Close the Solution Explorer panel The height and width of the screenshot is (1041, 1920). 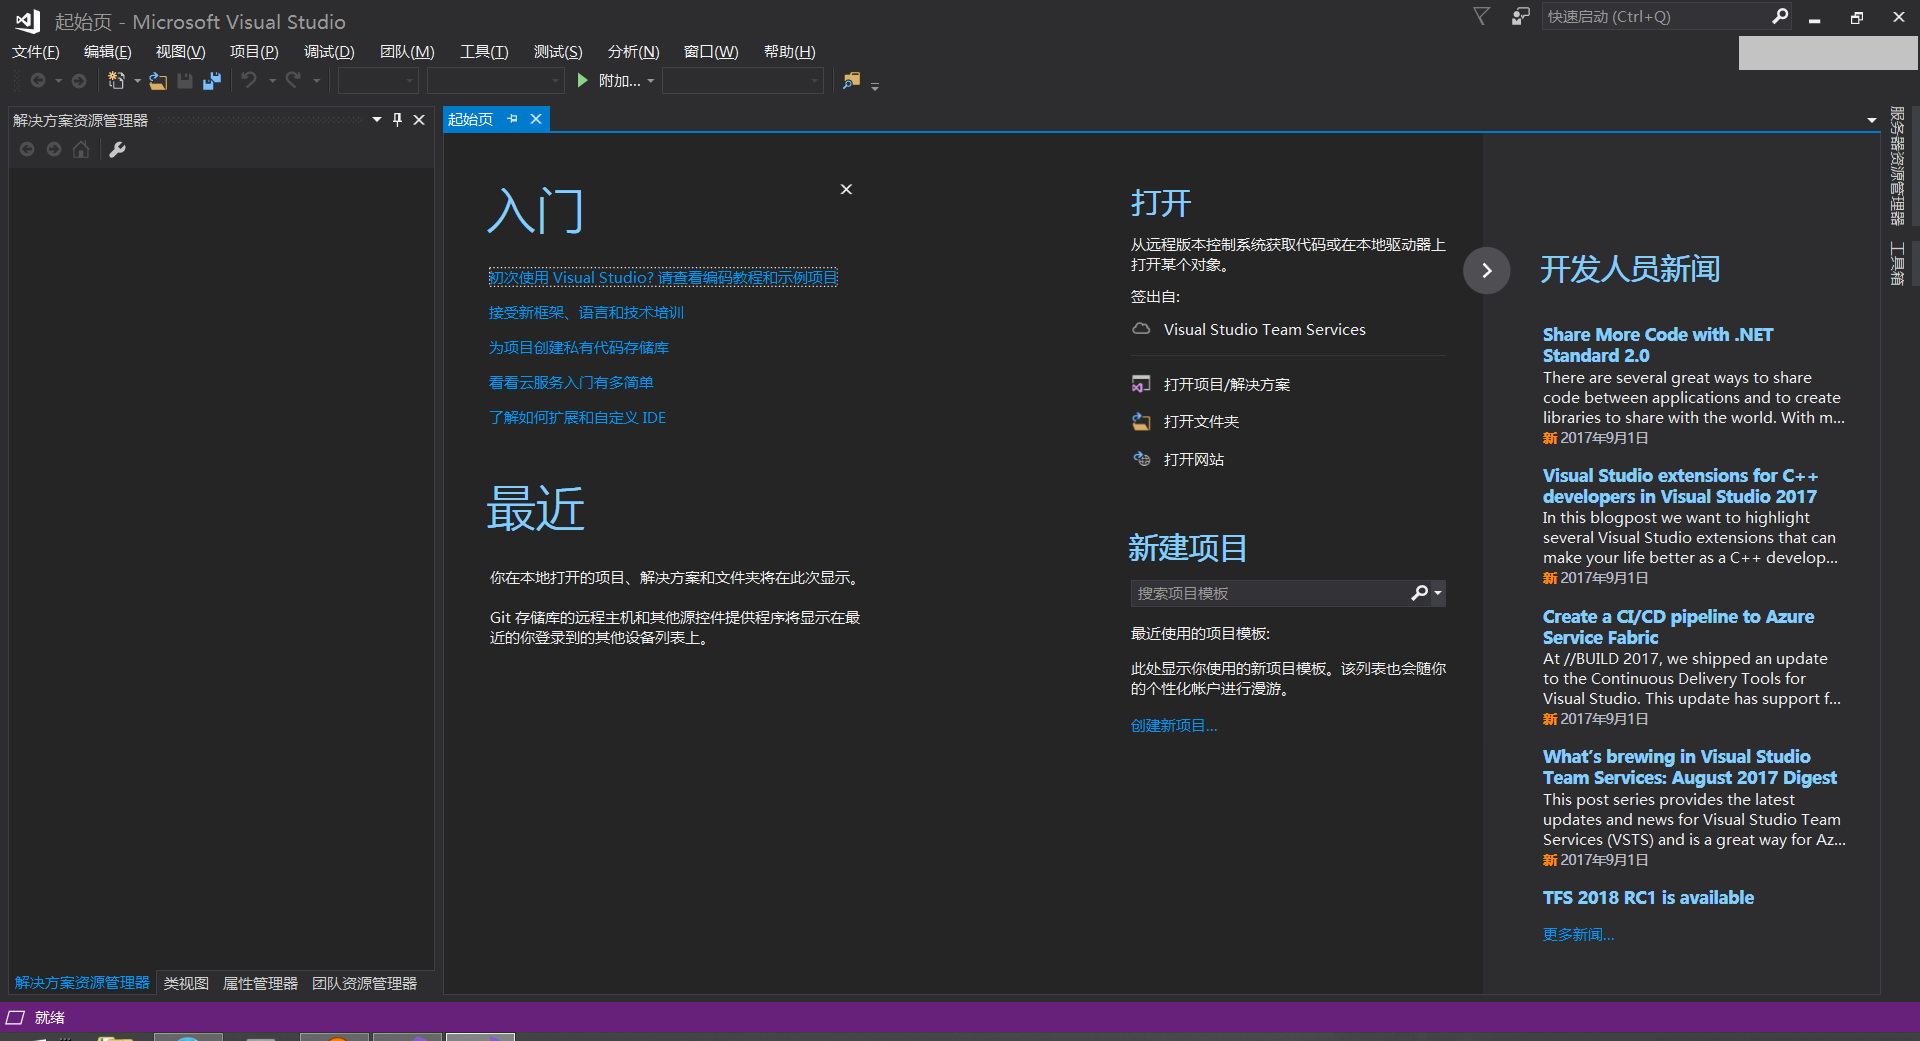point(419,120)
